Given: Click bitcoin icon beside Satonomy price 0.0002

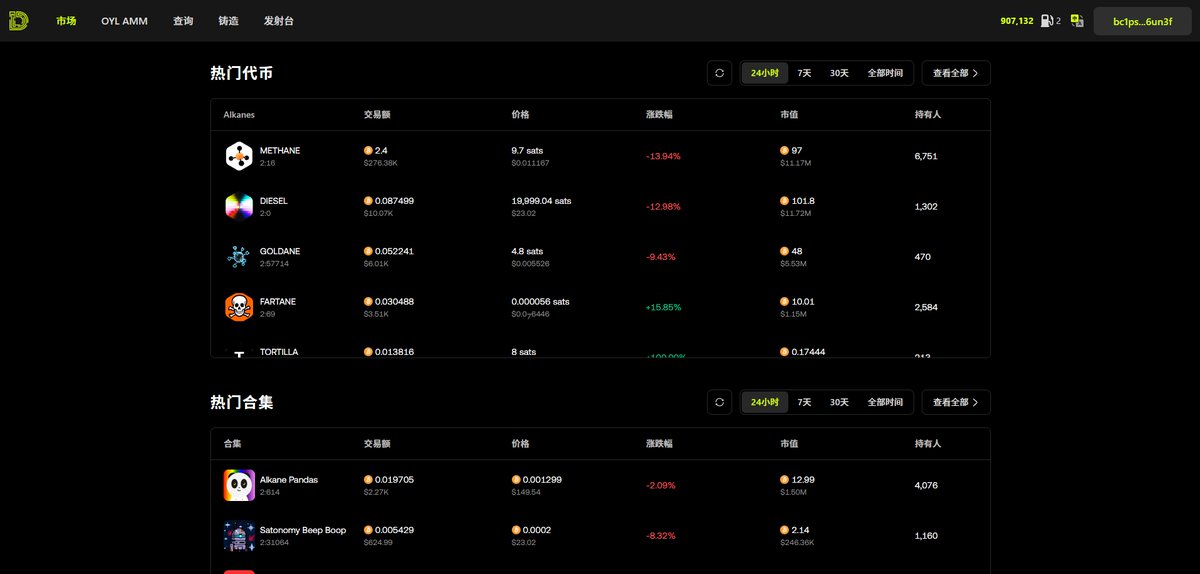Looking at the screenshot, I should point(516,530).
